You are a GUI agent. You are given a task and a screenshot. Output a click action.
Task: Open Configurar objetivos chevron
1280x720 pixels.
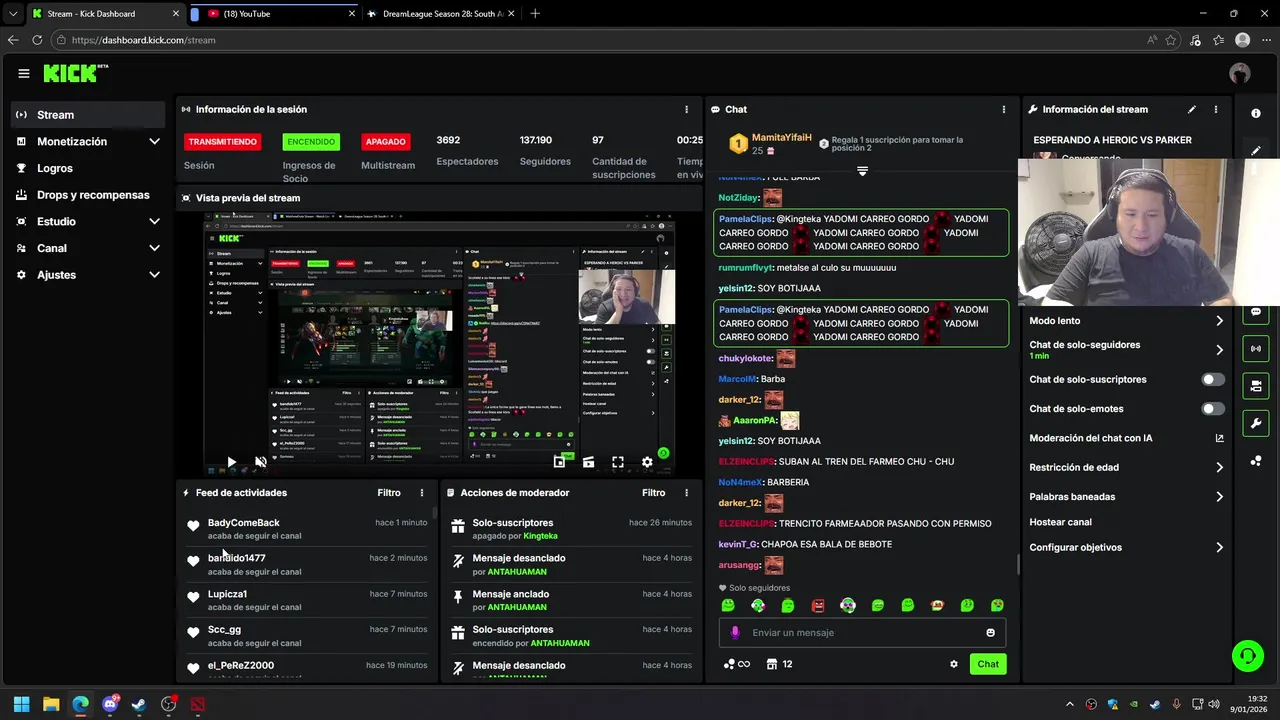[x=1219, y=547]
